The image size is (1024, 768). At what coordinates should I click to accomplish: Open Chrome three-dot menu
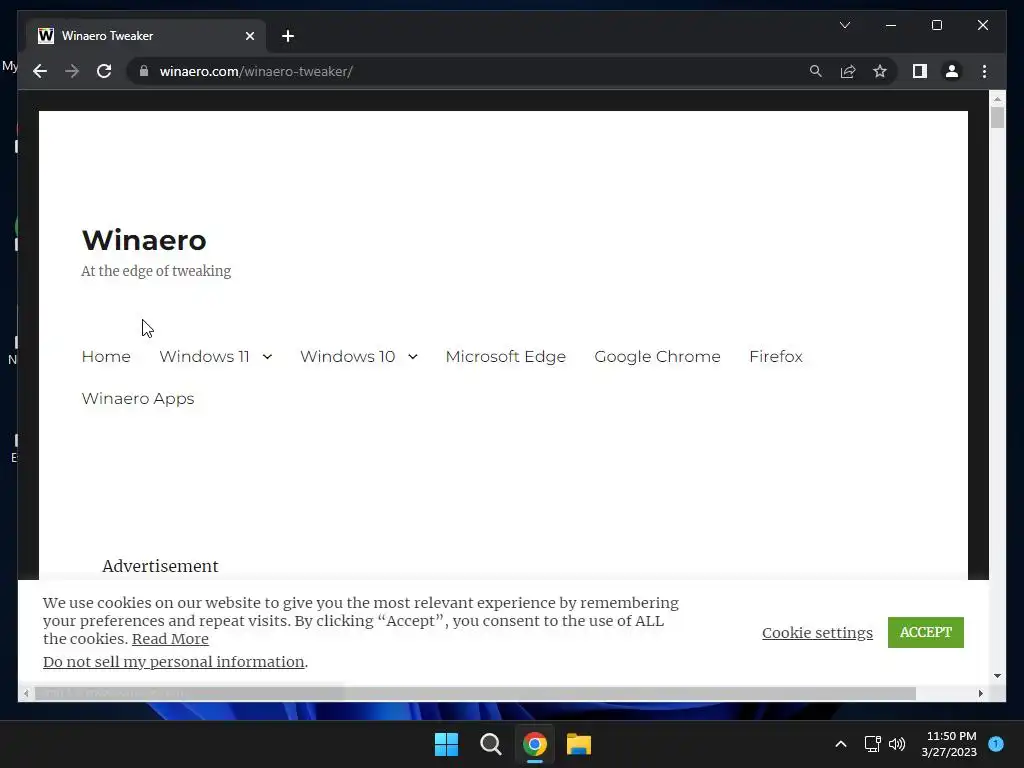click(x=984, y=71)
